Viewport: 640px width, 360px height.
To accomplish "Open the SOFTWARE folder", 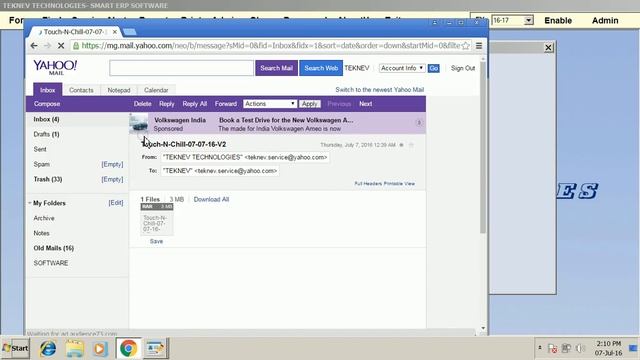I will (51, 263).
